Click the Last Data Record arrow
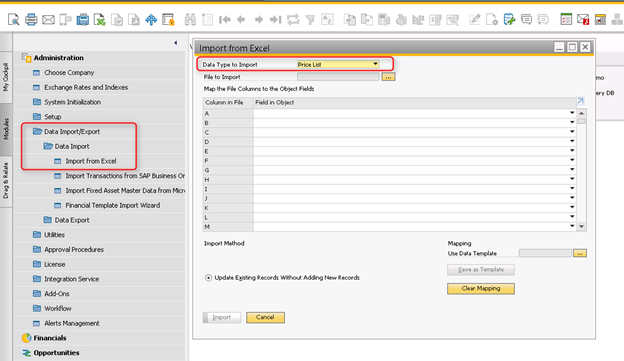The image size is (624, 361). (275, 19)
